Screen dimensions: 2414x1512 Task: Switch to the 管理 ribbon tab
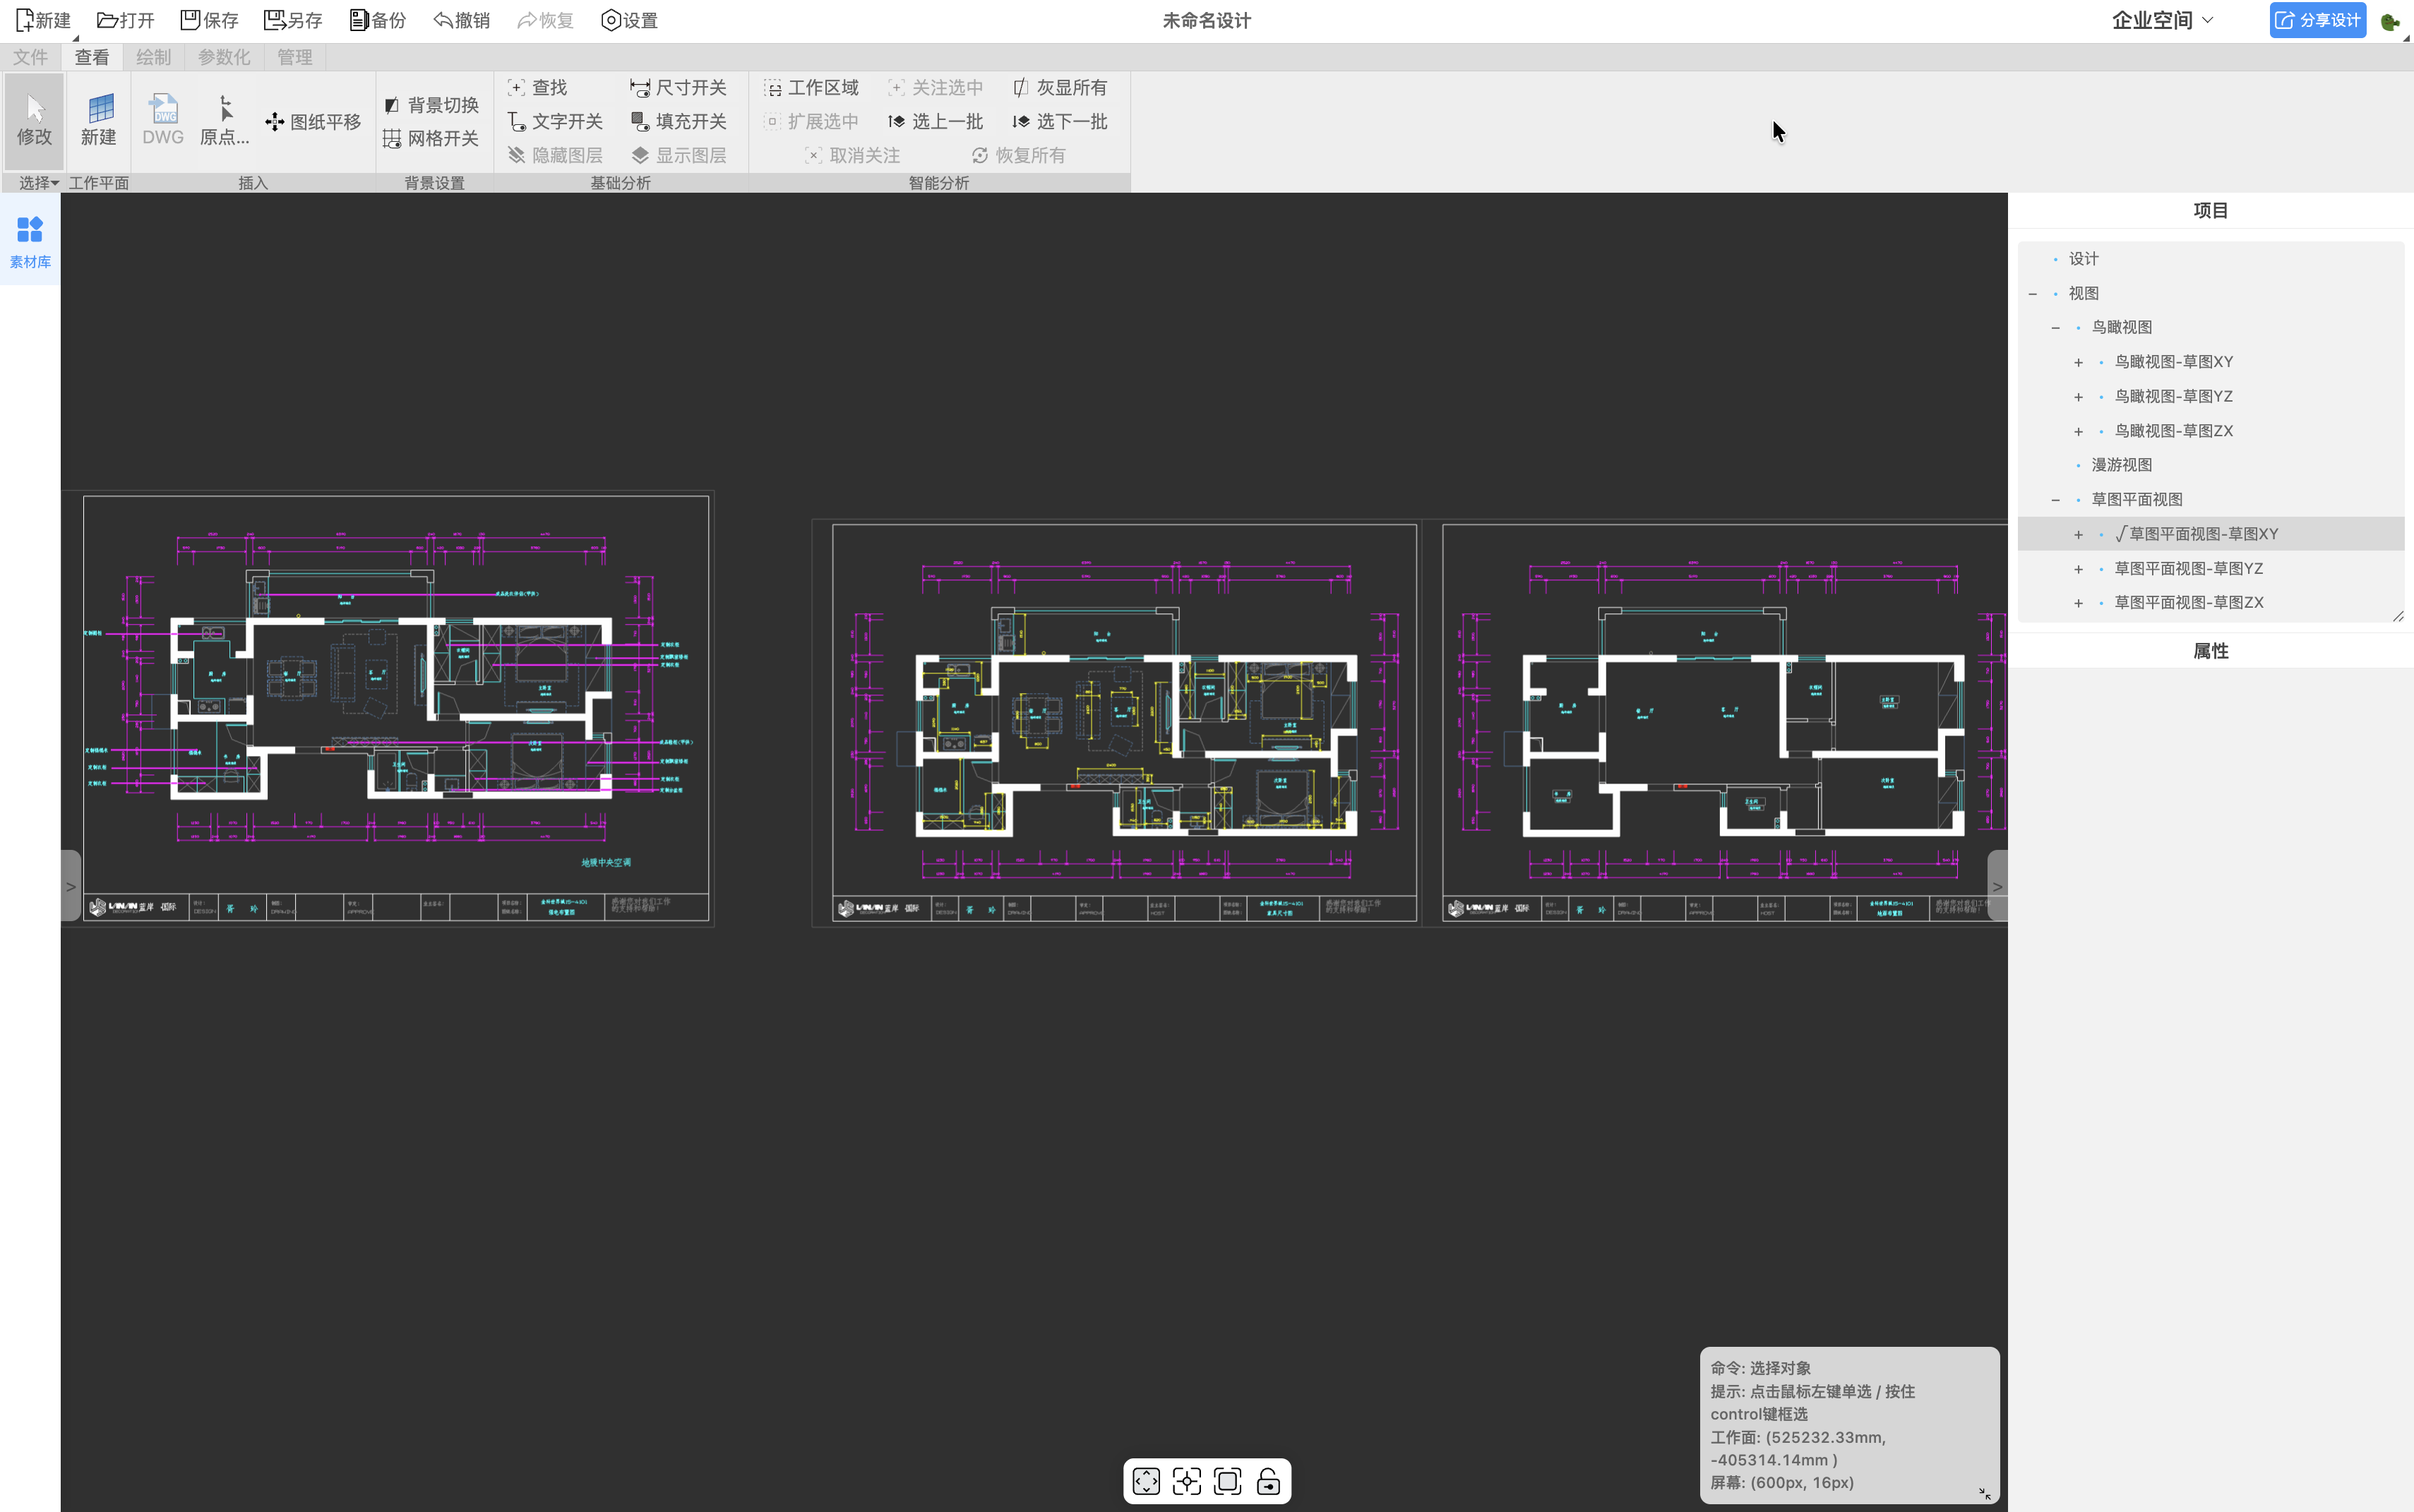click(x=295, y=57)
